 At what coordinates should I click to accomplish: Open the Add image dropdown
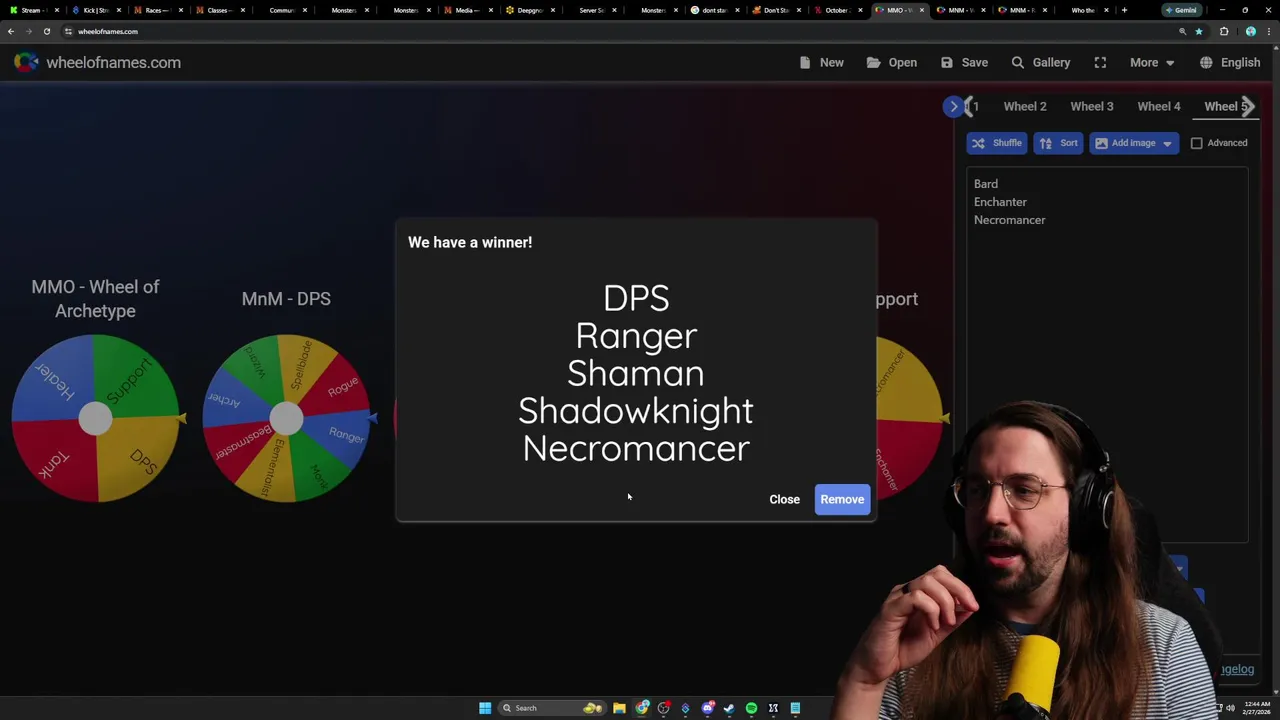tap(1133, 143)
